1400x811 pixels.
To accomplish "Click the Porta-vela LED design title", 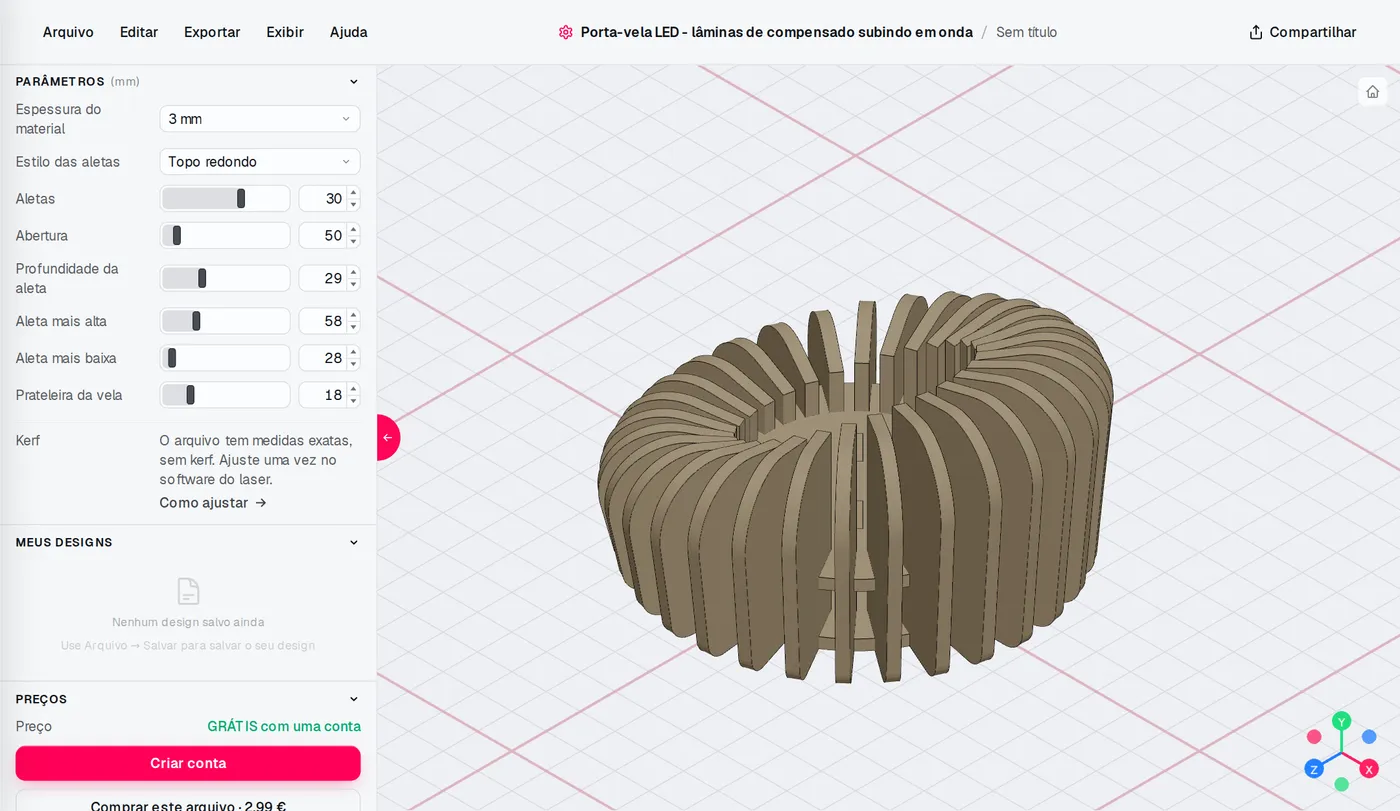I will click(777, 32).
